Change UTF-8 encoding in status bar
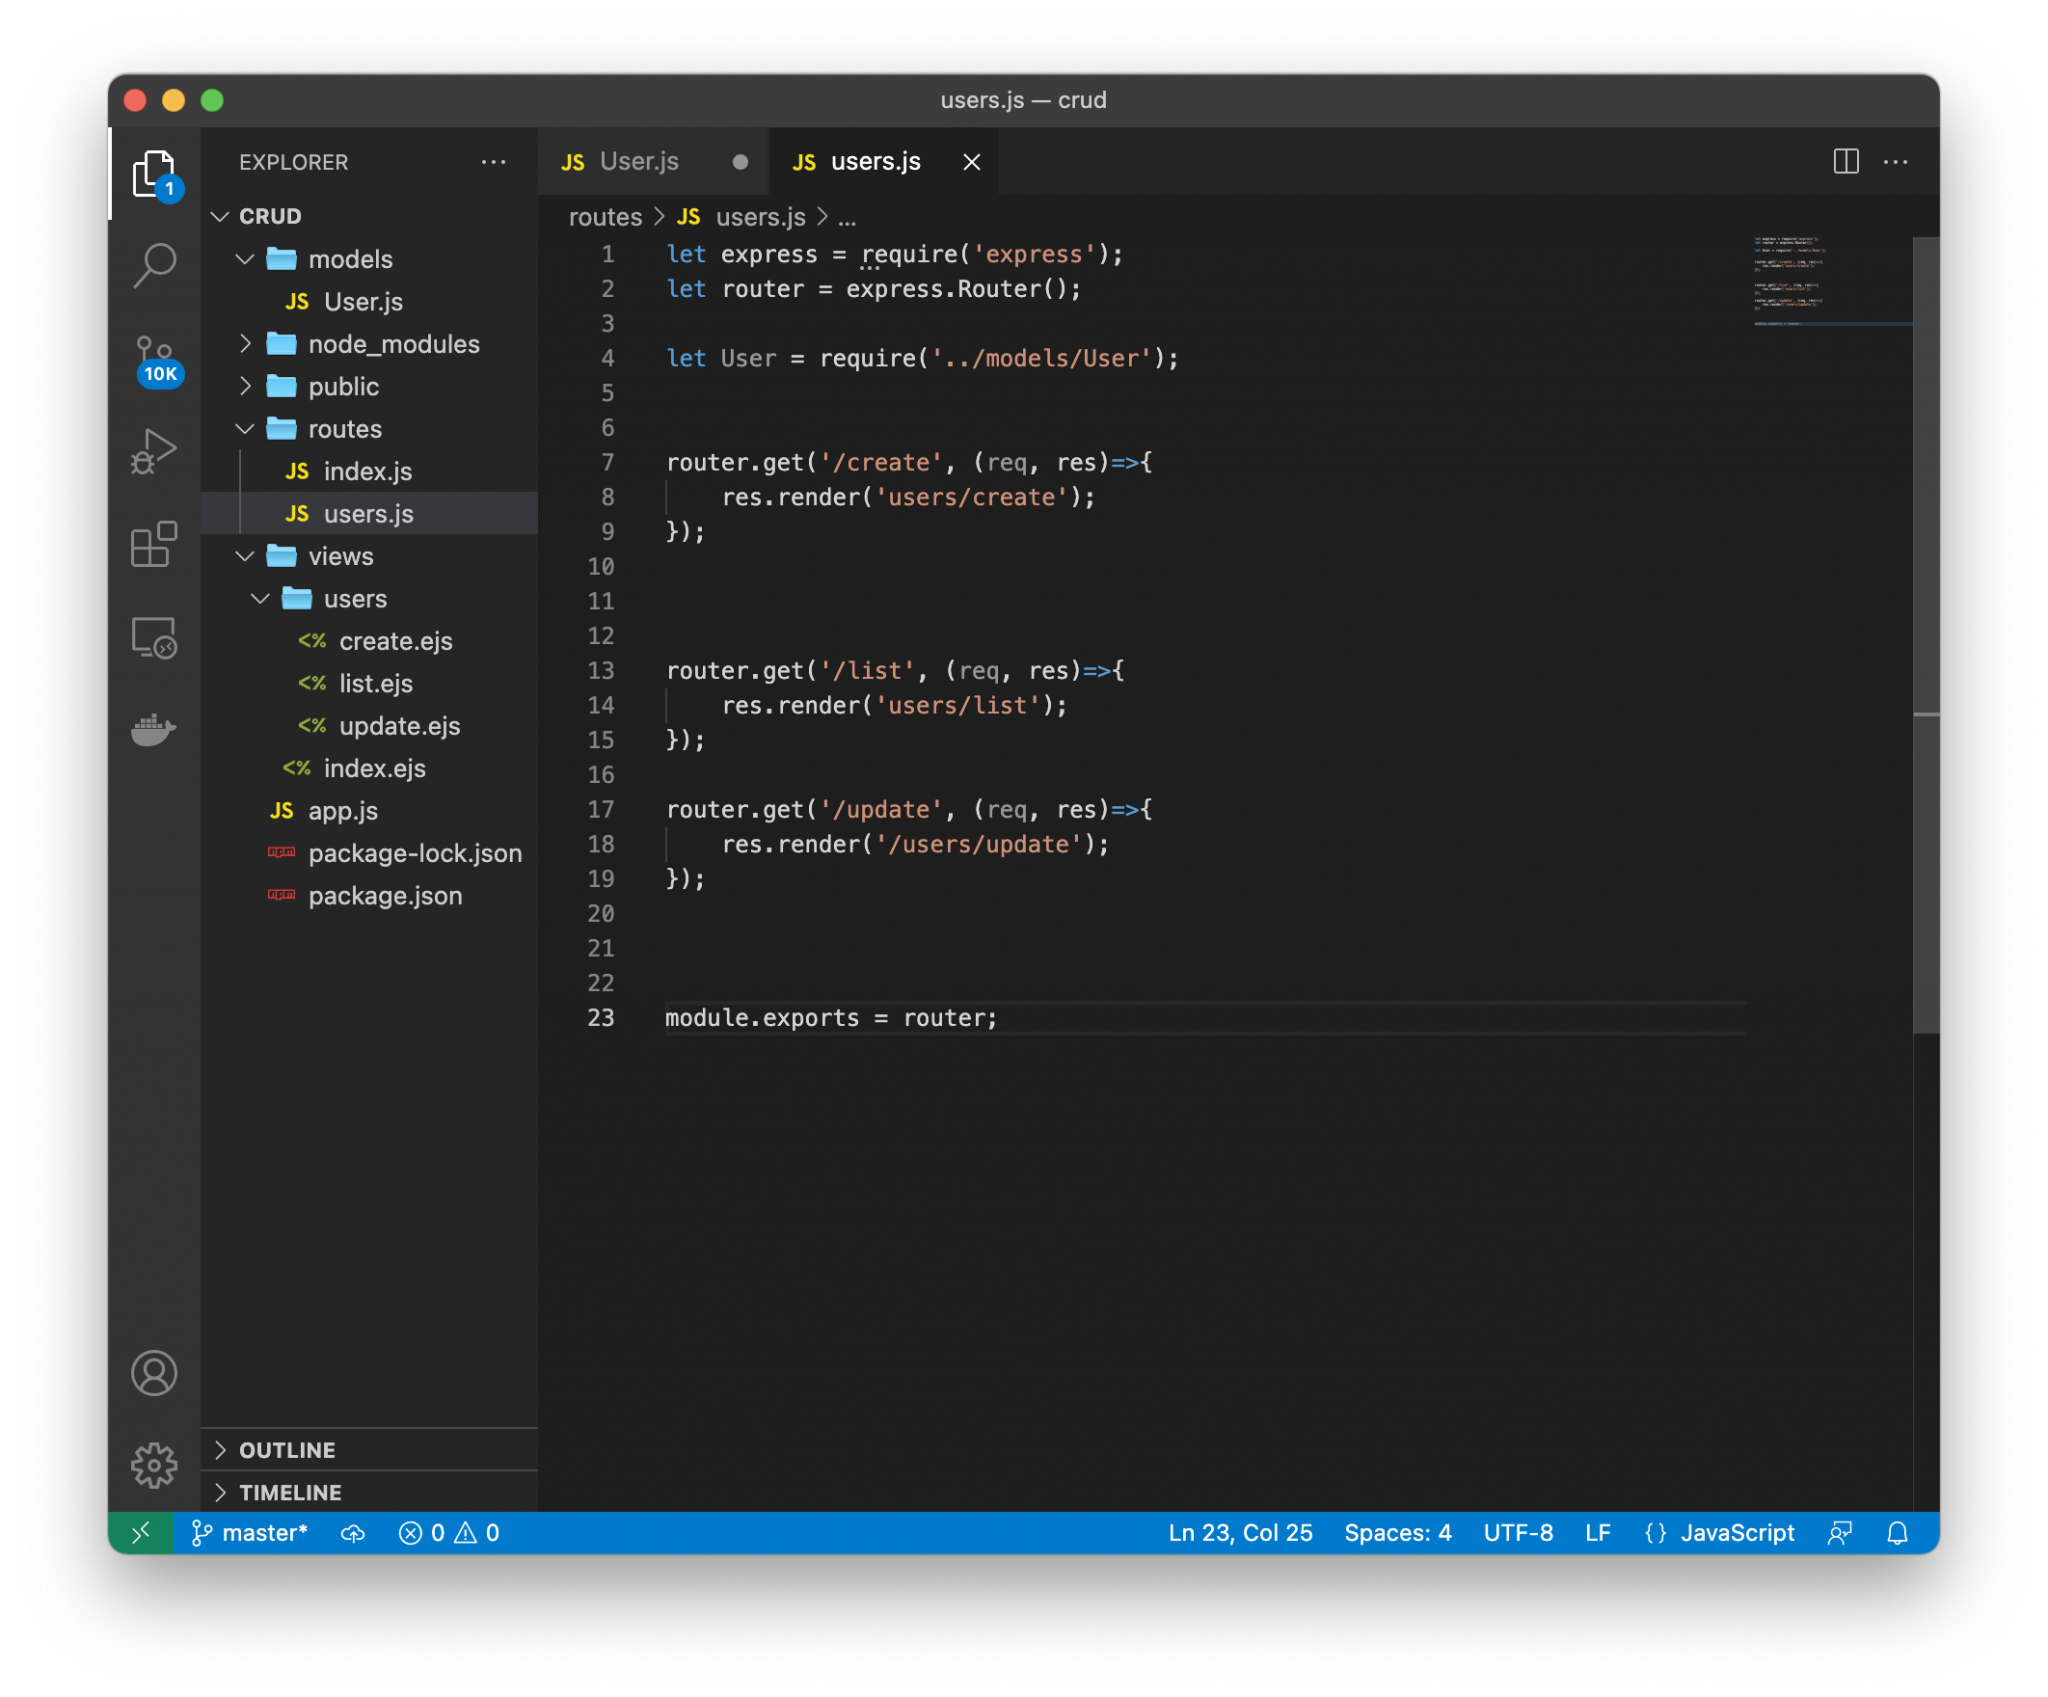The height and width of the screenshot is (1697, 2048). coord(1518,1532)
